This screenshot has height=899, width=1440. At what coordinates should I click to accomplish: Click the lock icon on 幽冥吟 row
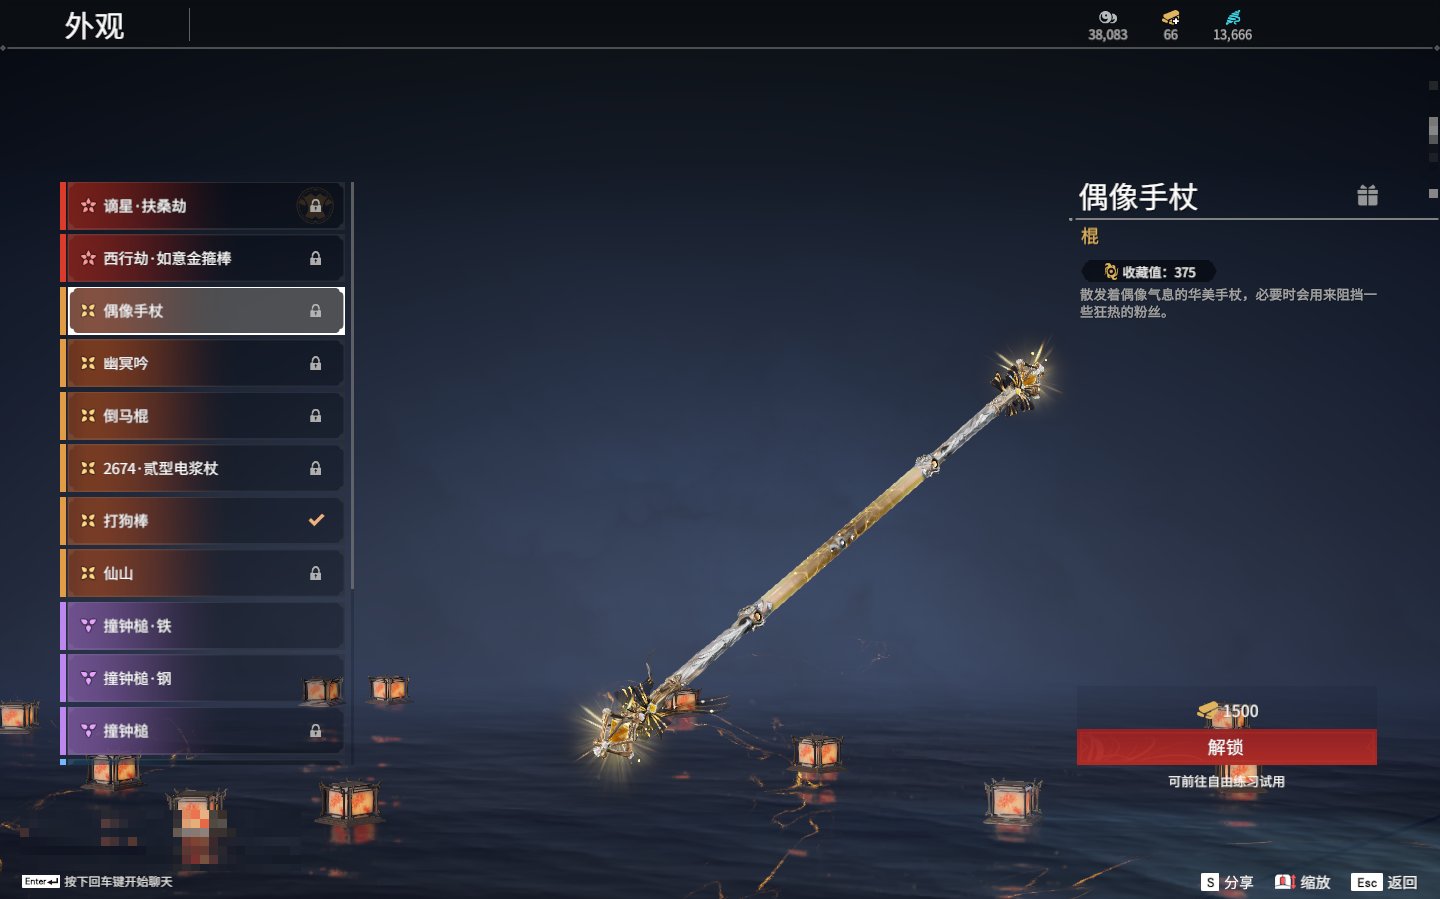click(x=315, y=363)
